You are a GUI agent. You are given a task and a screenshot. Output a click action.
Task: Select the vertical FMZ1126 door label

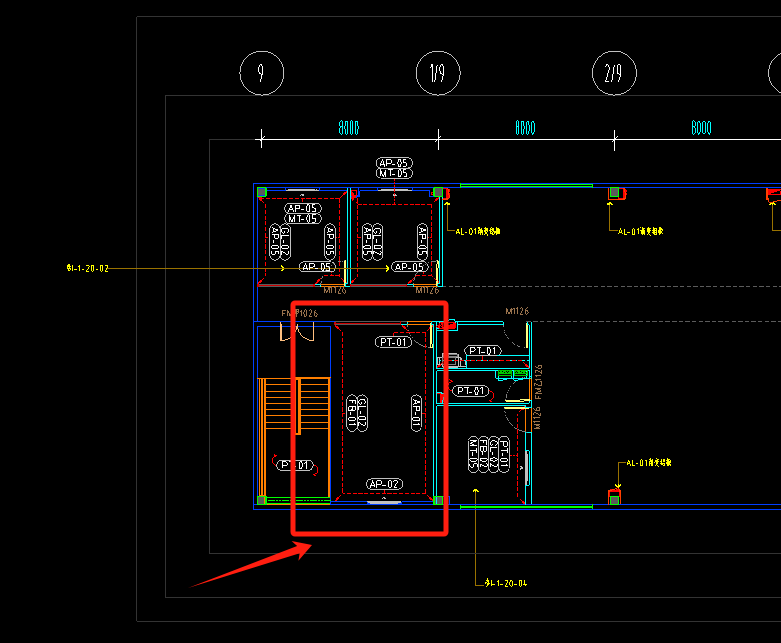(x=537, y=396)
